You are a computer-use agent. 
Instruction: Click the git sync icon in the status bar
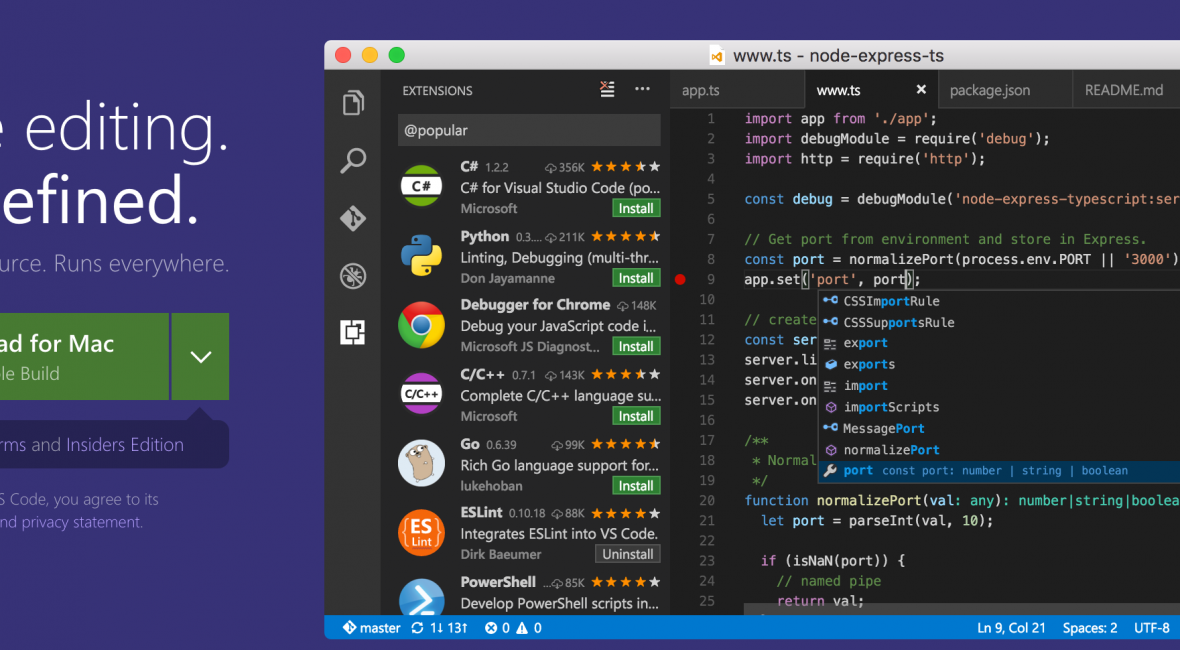[x=417, y=628]
